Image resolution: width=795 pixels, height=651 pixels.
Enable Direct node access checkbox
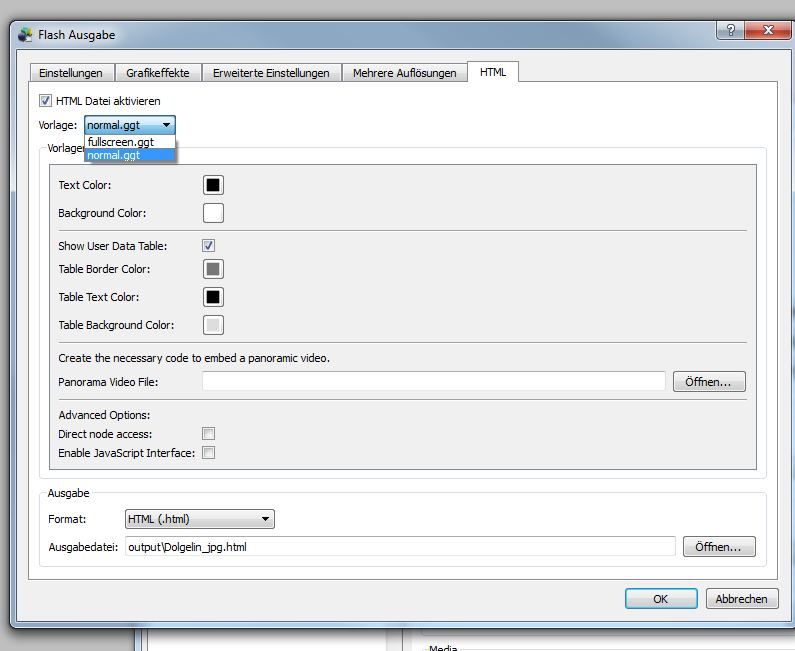pyautogui.click(x=209, y=434)
